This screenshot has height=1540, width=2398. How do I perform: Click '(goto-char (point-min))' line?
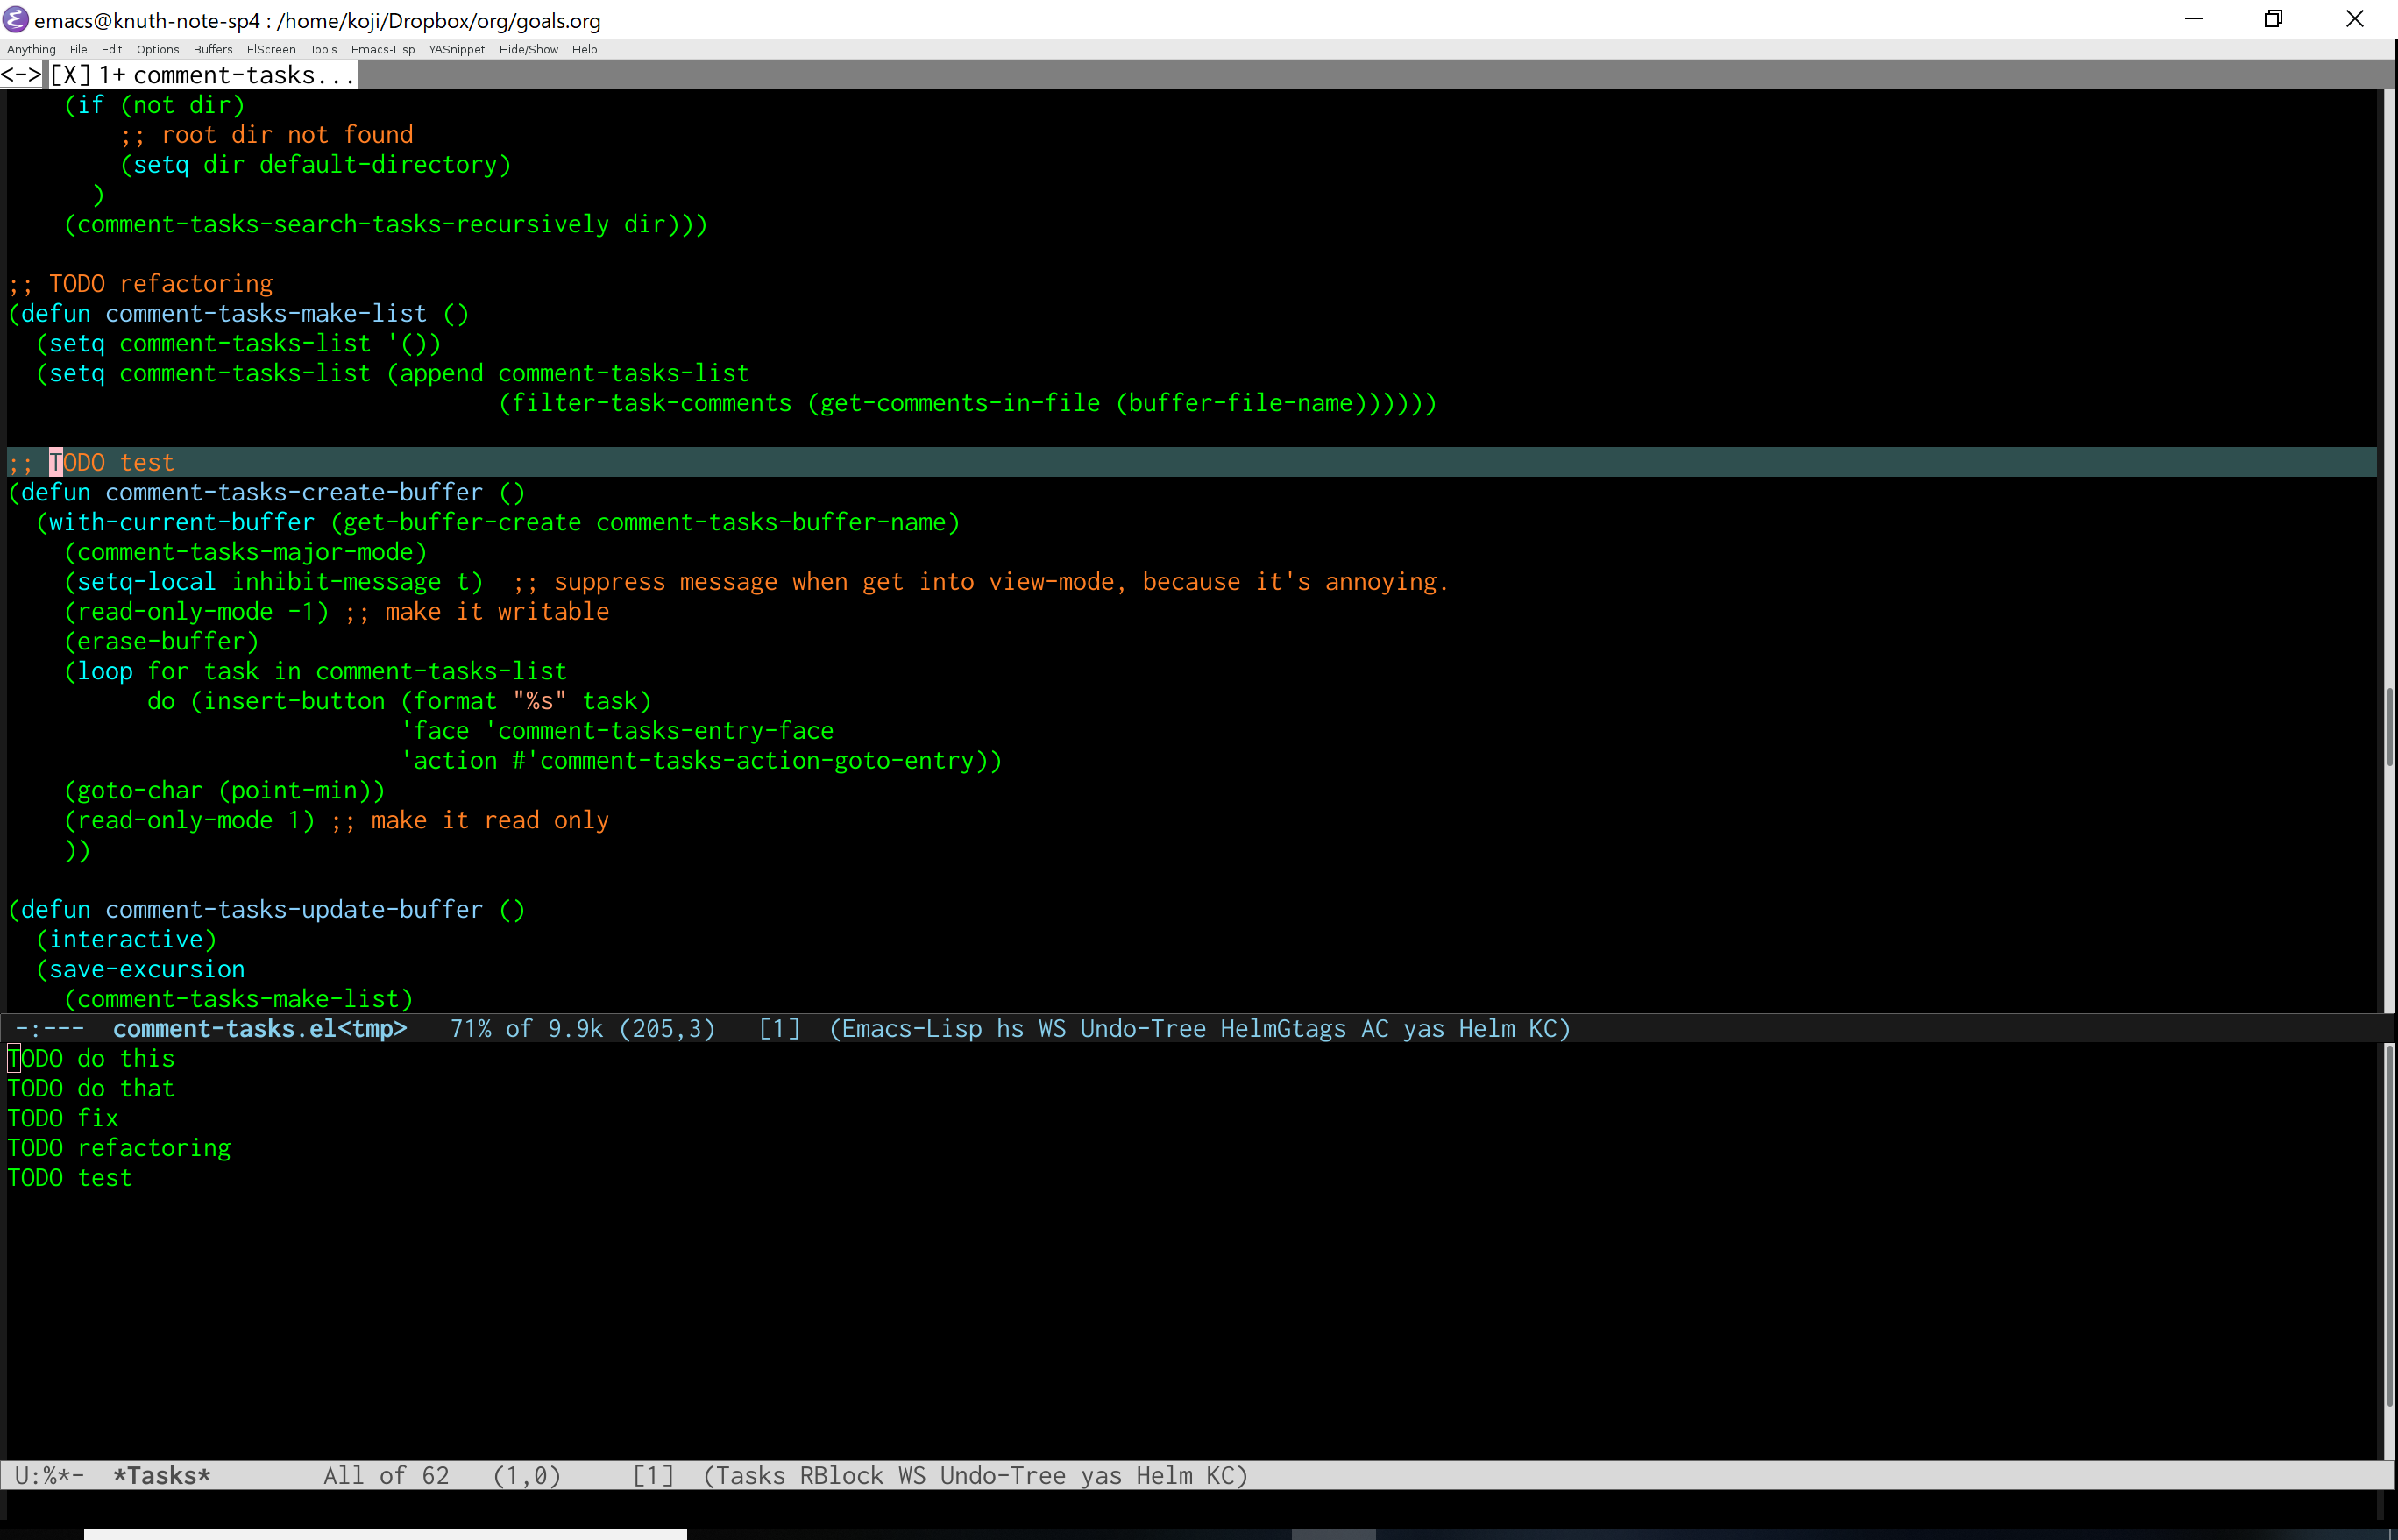point(224,791)
